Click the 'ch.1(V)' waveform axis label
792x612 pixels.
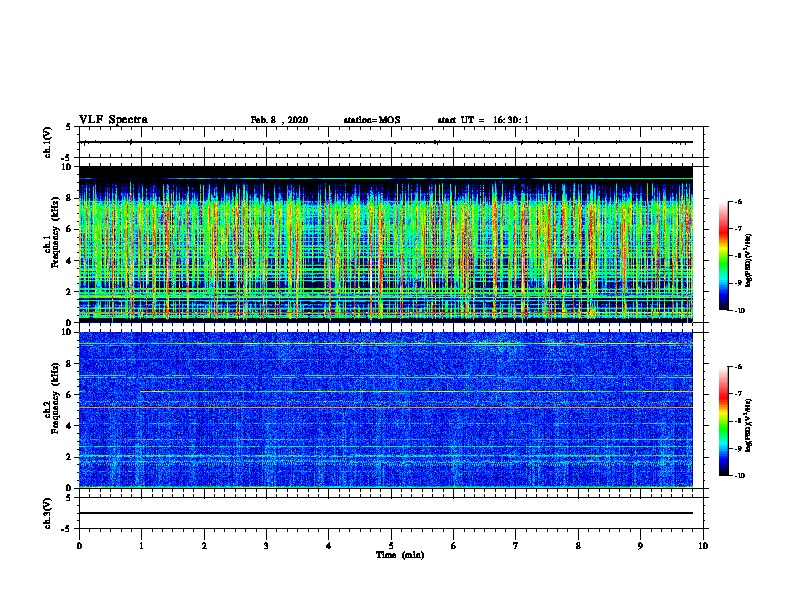[x=47, y=142]
